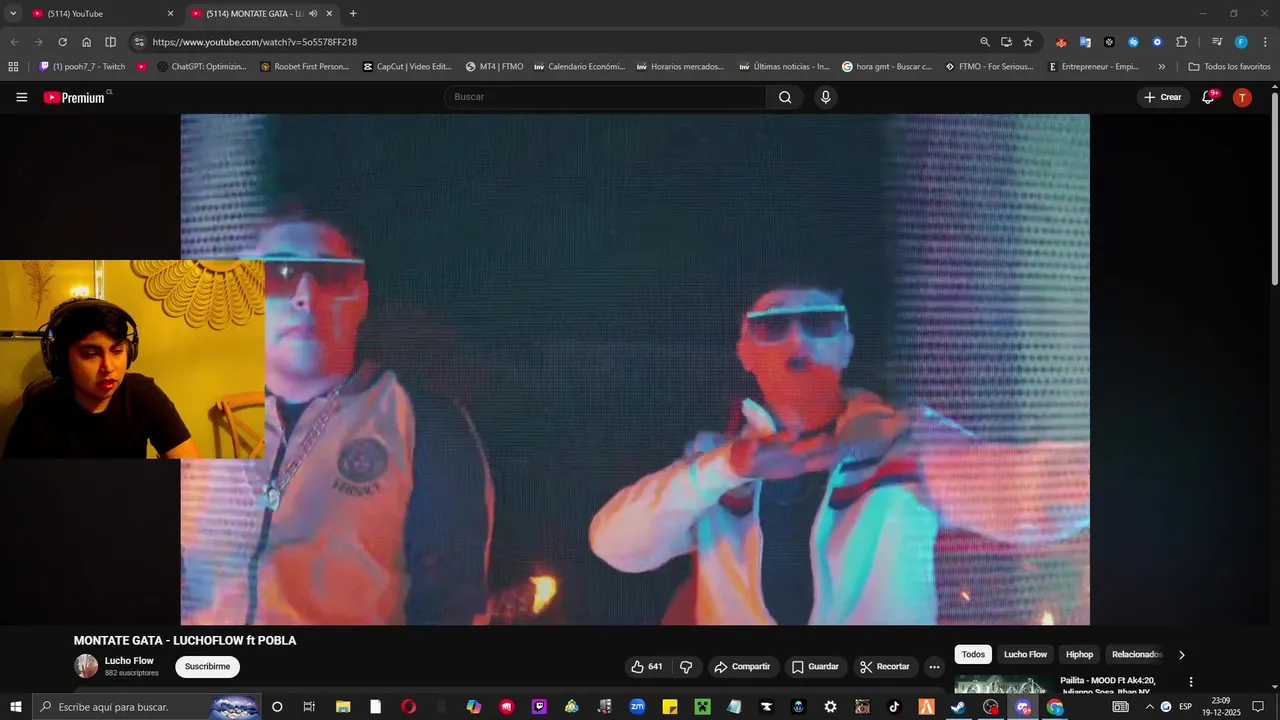This screenshot has height=720, width=1280.
Task: Clip the video with Recortar
Action: point(885,667)
